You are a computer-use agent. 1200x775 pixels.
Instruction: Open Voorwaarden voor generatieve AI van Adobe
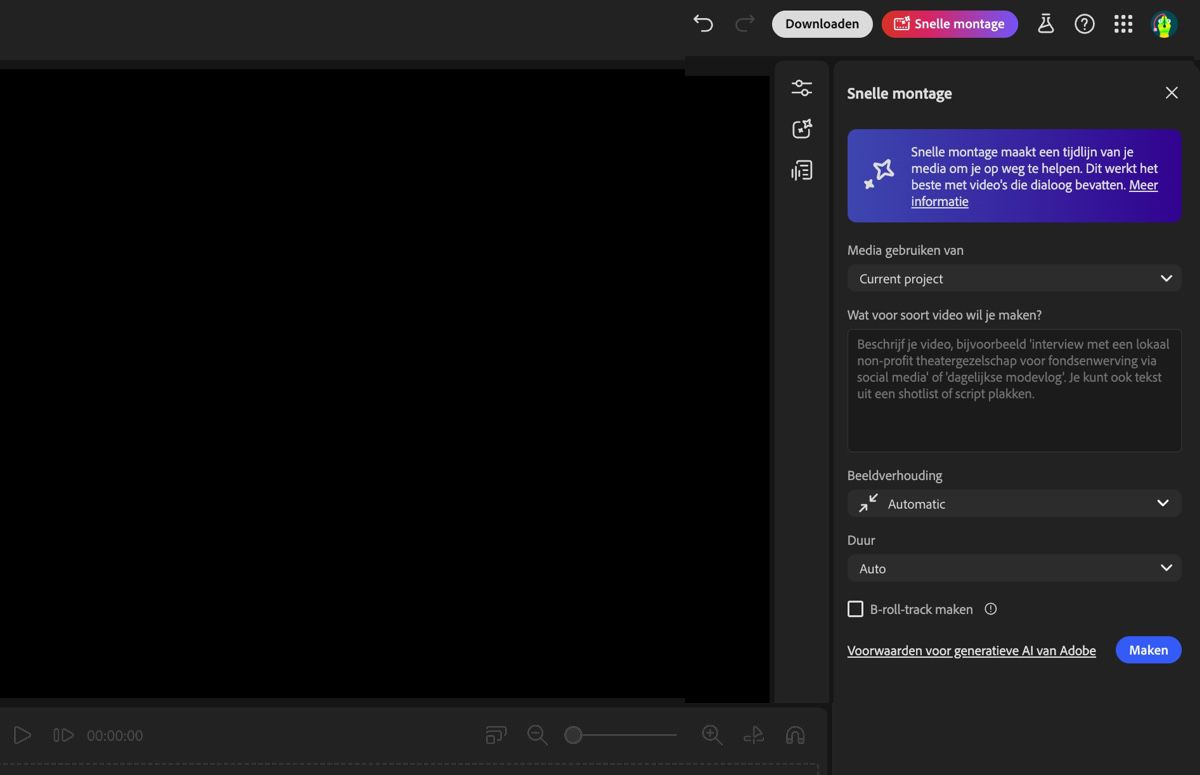click(971, 650)
